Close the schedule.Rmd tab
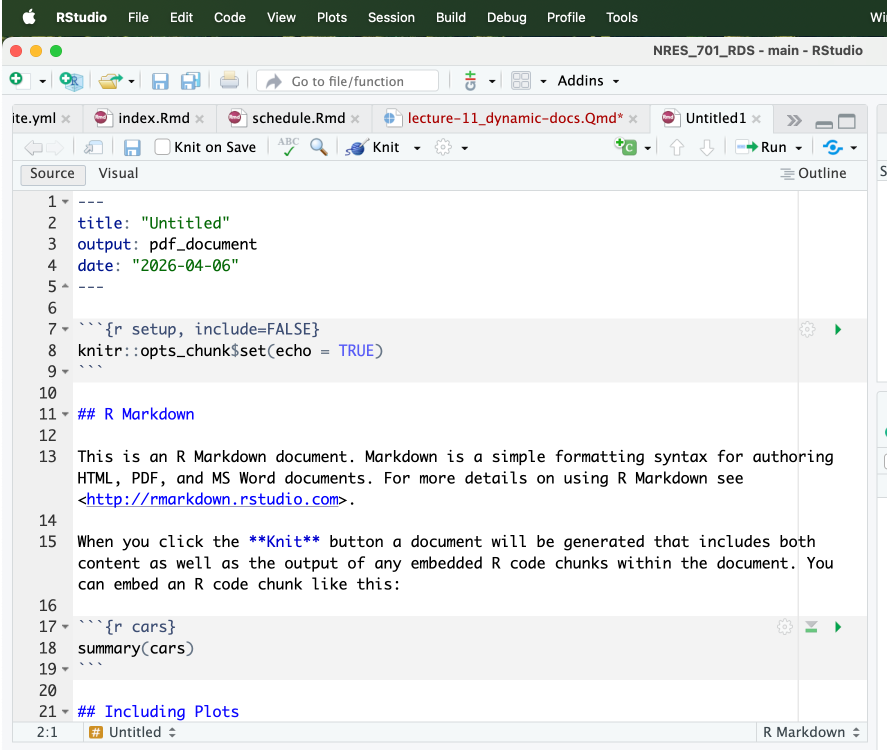The image size is (887, 750). click(x=355, y=119)
